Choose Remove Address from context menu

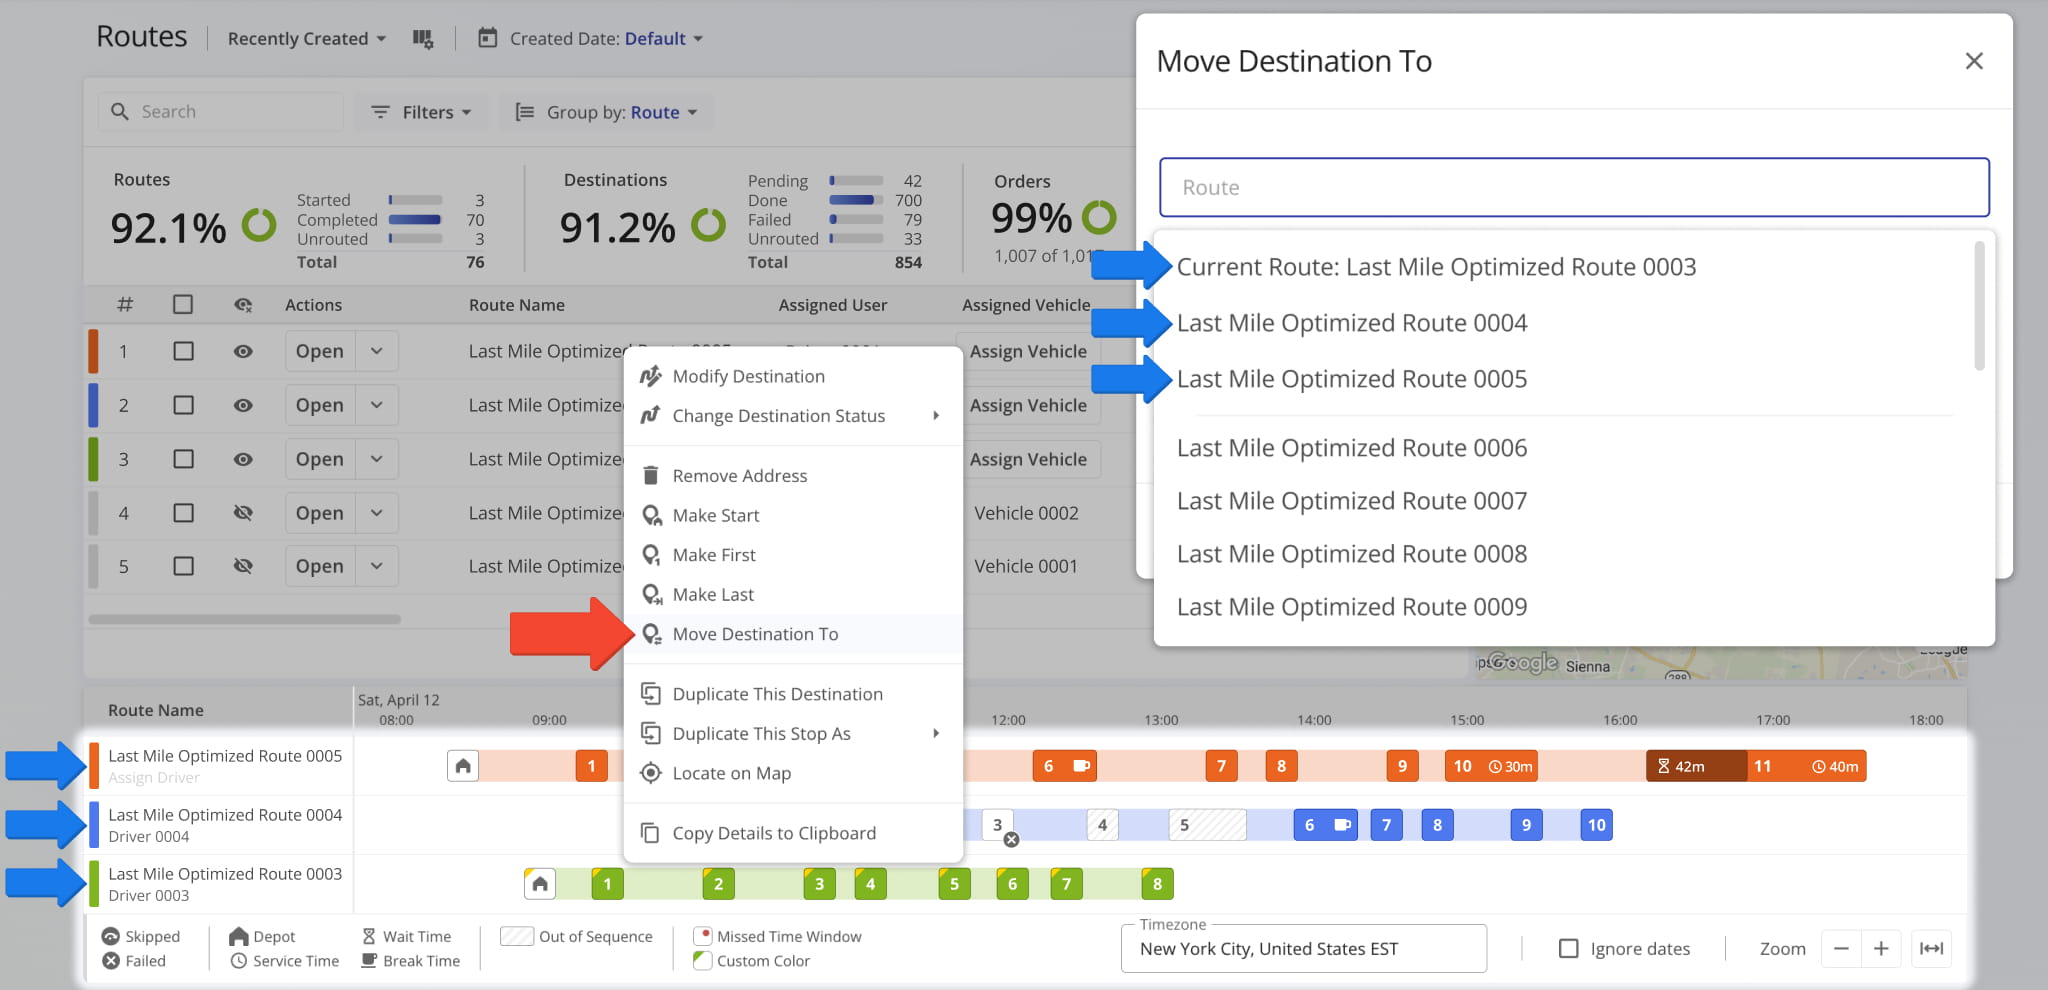coord(739,476)
